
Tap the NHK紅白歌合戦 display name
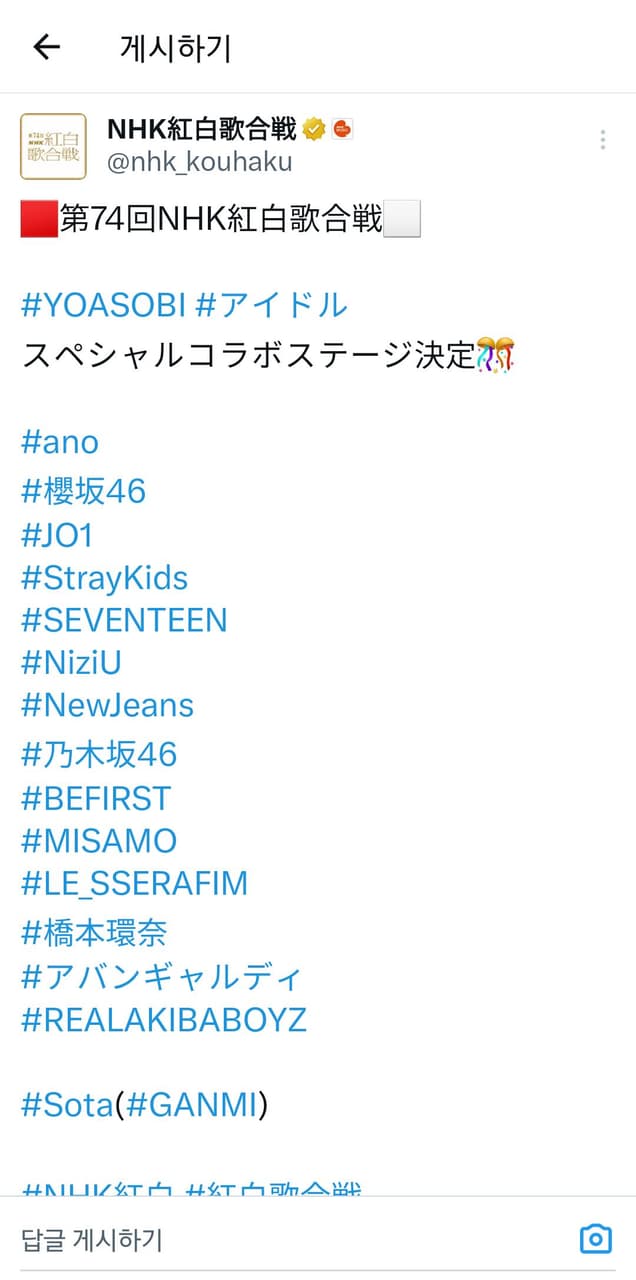pos(202,129)
